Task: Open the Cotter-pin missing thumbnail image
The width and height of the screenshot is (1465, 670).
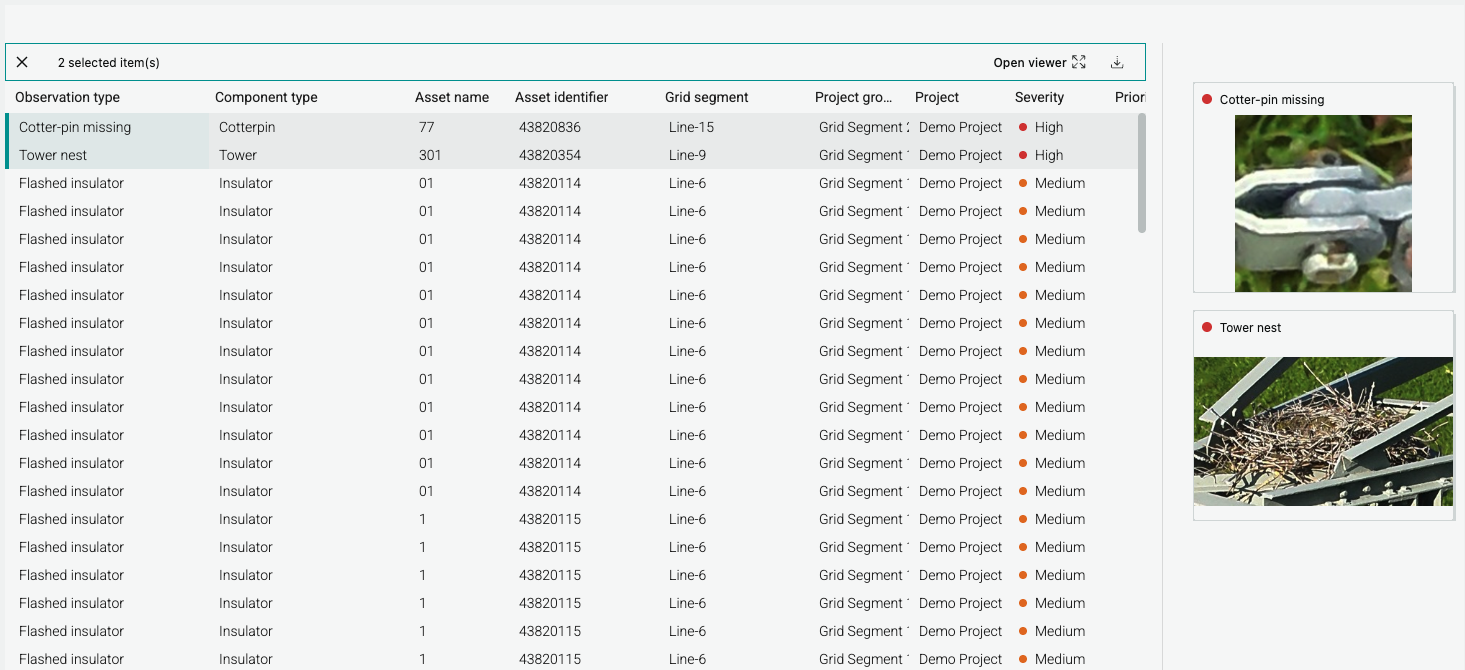Action: coord(1322,203)
